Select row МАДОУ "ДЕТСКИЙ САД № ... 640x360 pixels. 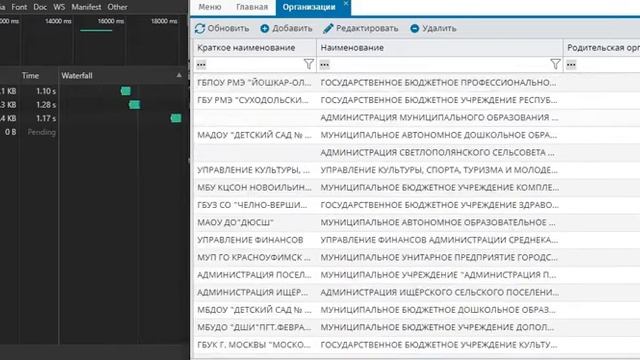click(416, 135)
